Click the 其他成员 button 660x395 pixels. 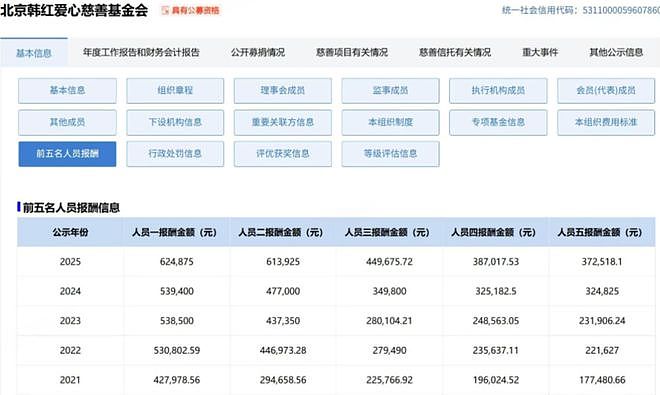(67, 123)
